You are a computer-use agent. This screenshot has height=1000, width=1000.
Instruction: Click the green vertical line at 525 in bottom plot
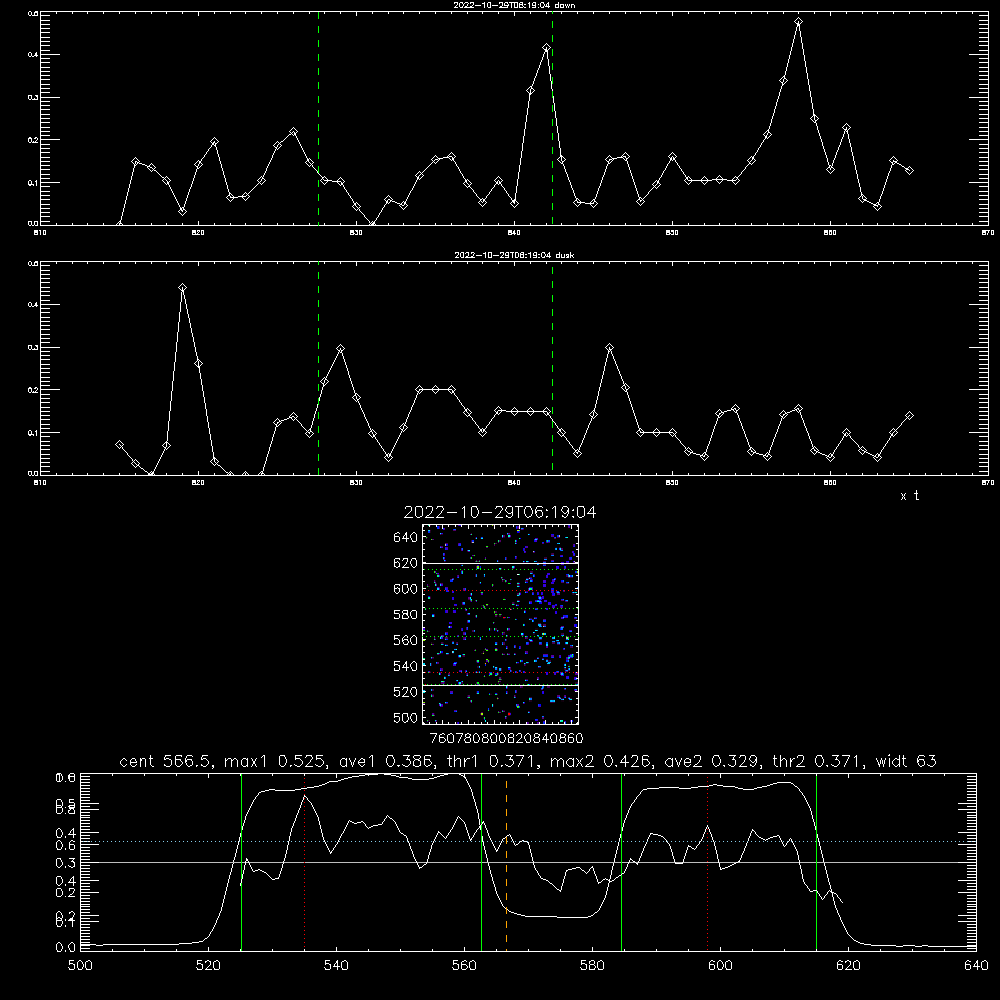click(242, 861)
